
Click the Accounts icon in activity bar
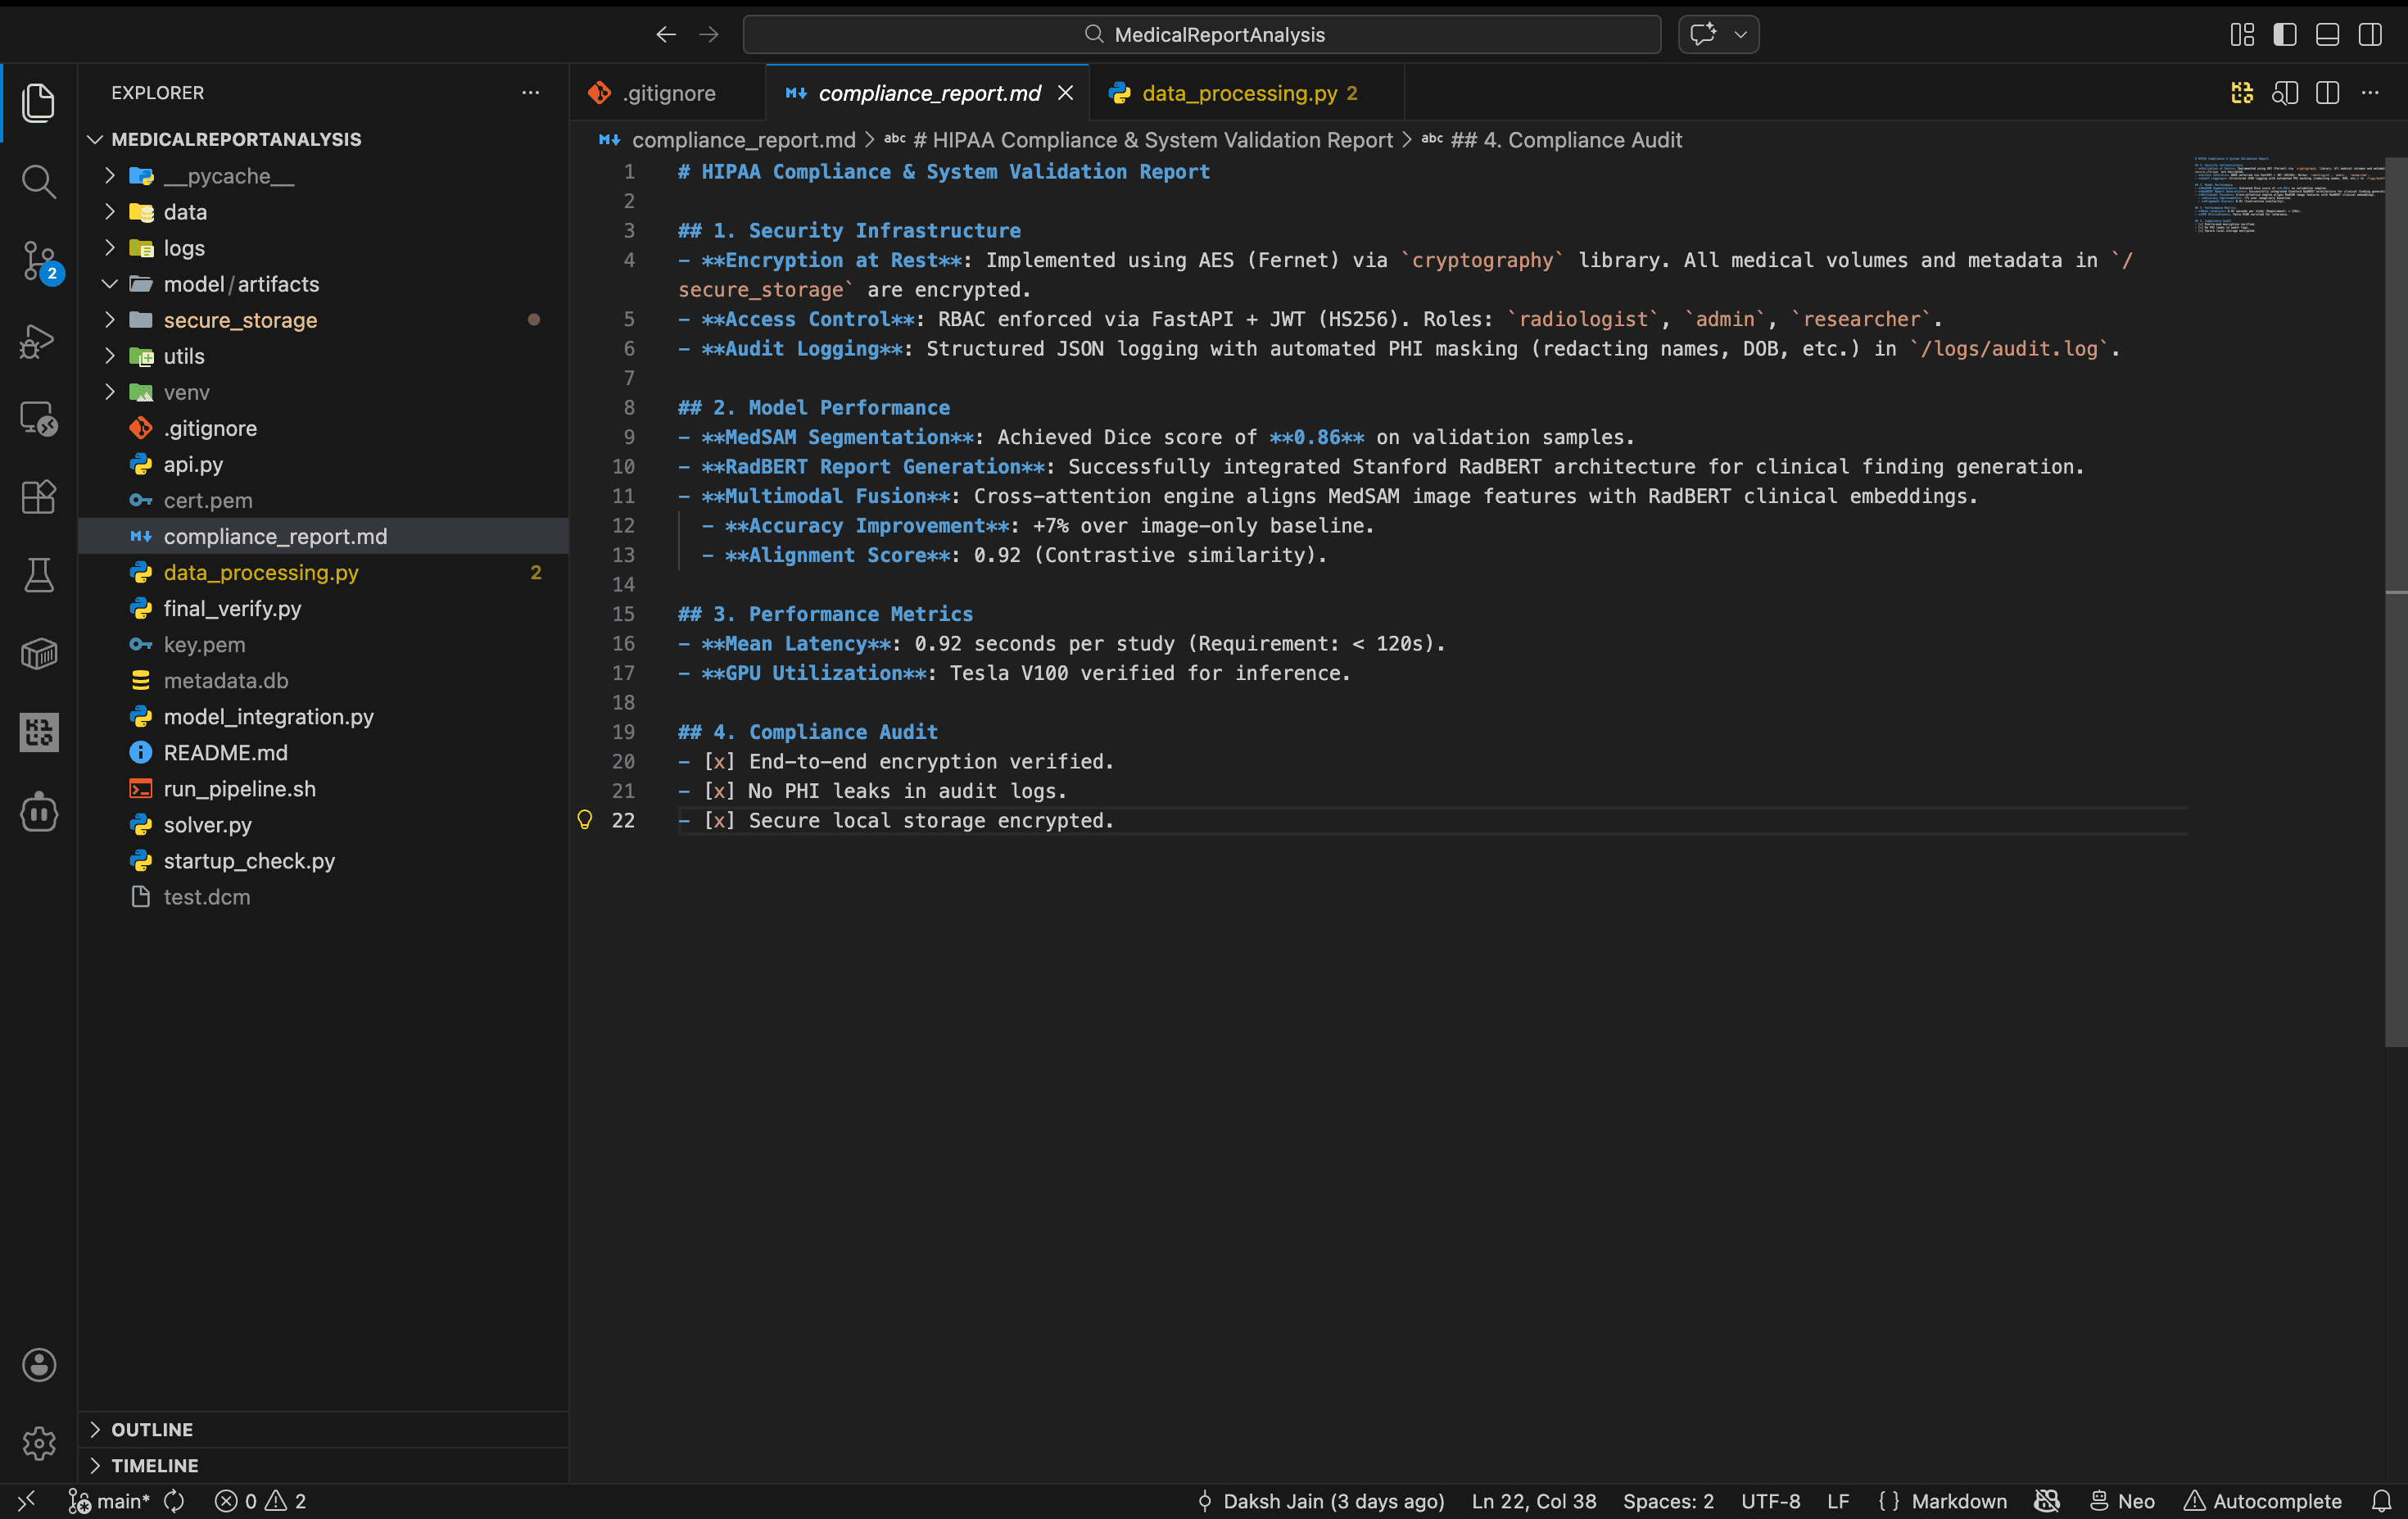[38, 1364]
